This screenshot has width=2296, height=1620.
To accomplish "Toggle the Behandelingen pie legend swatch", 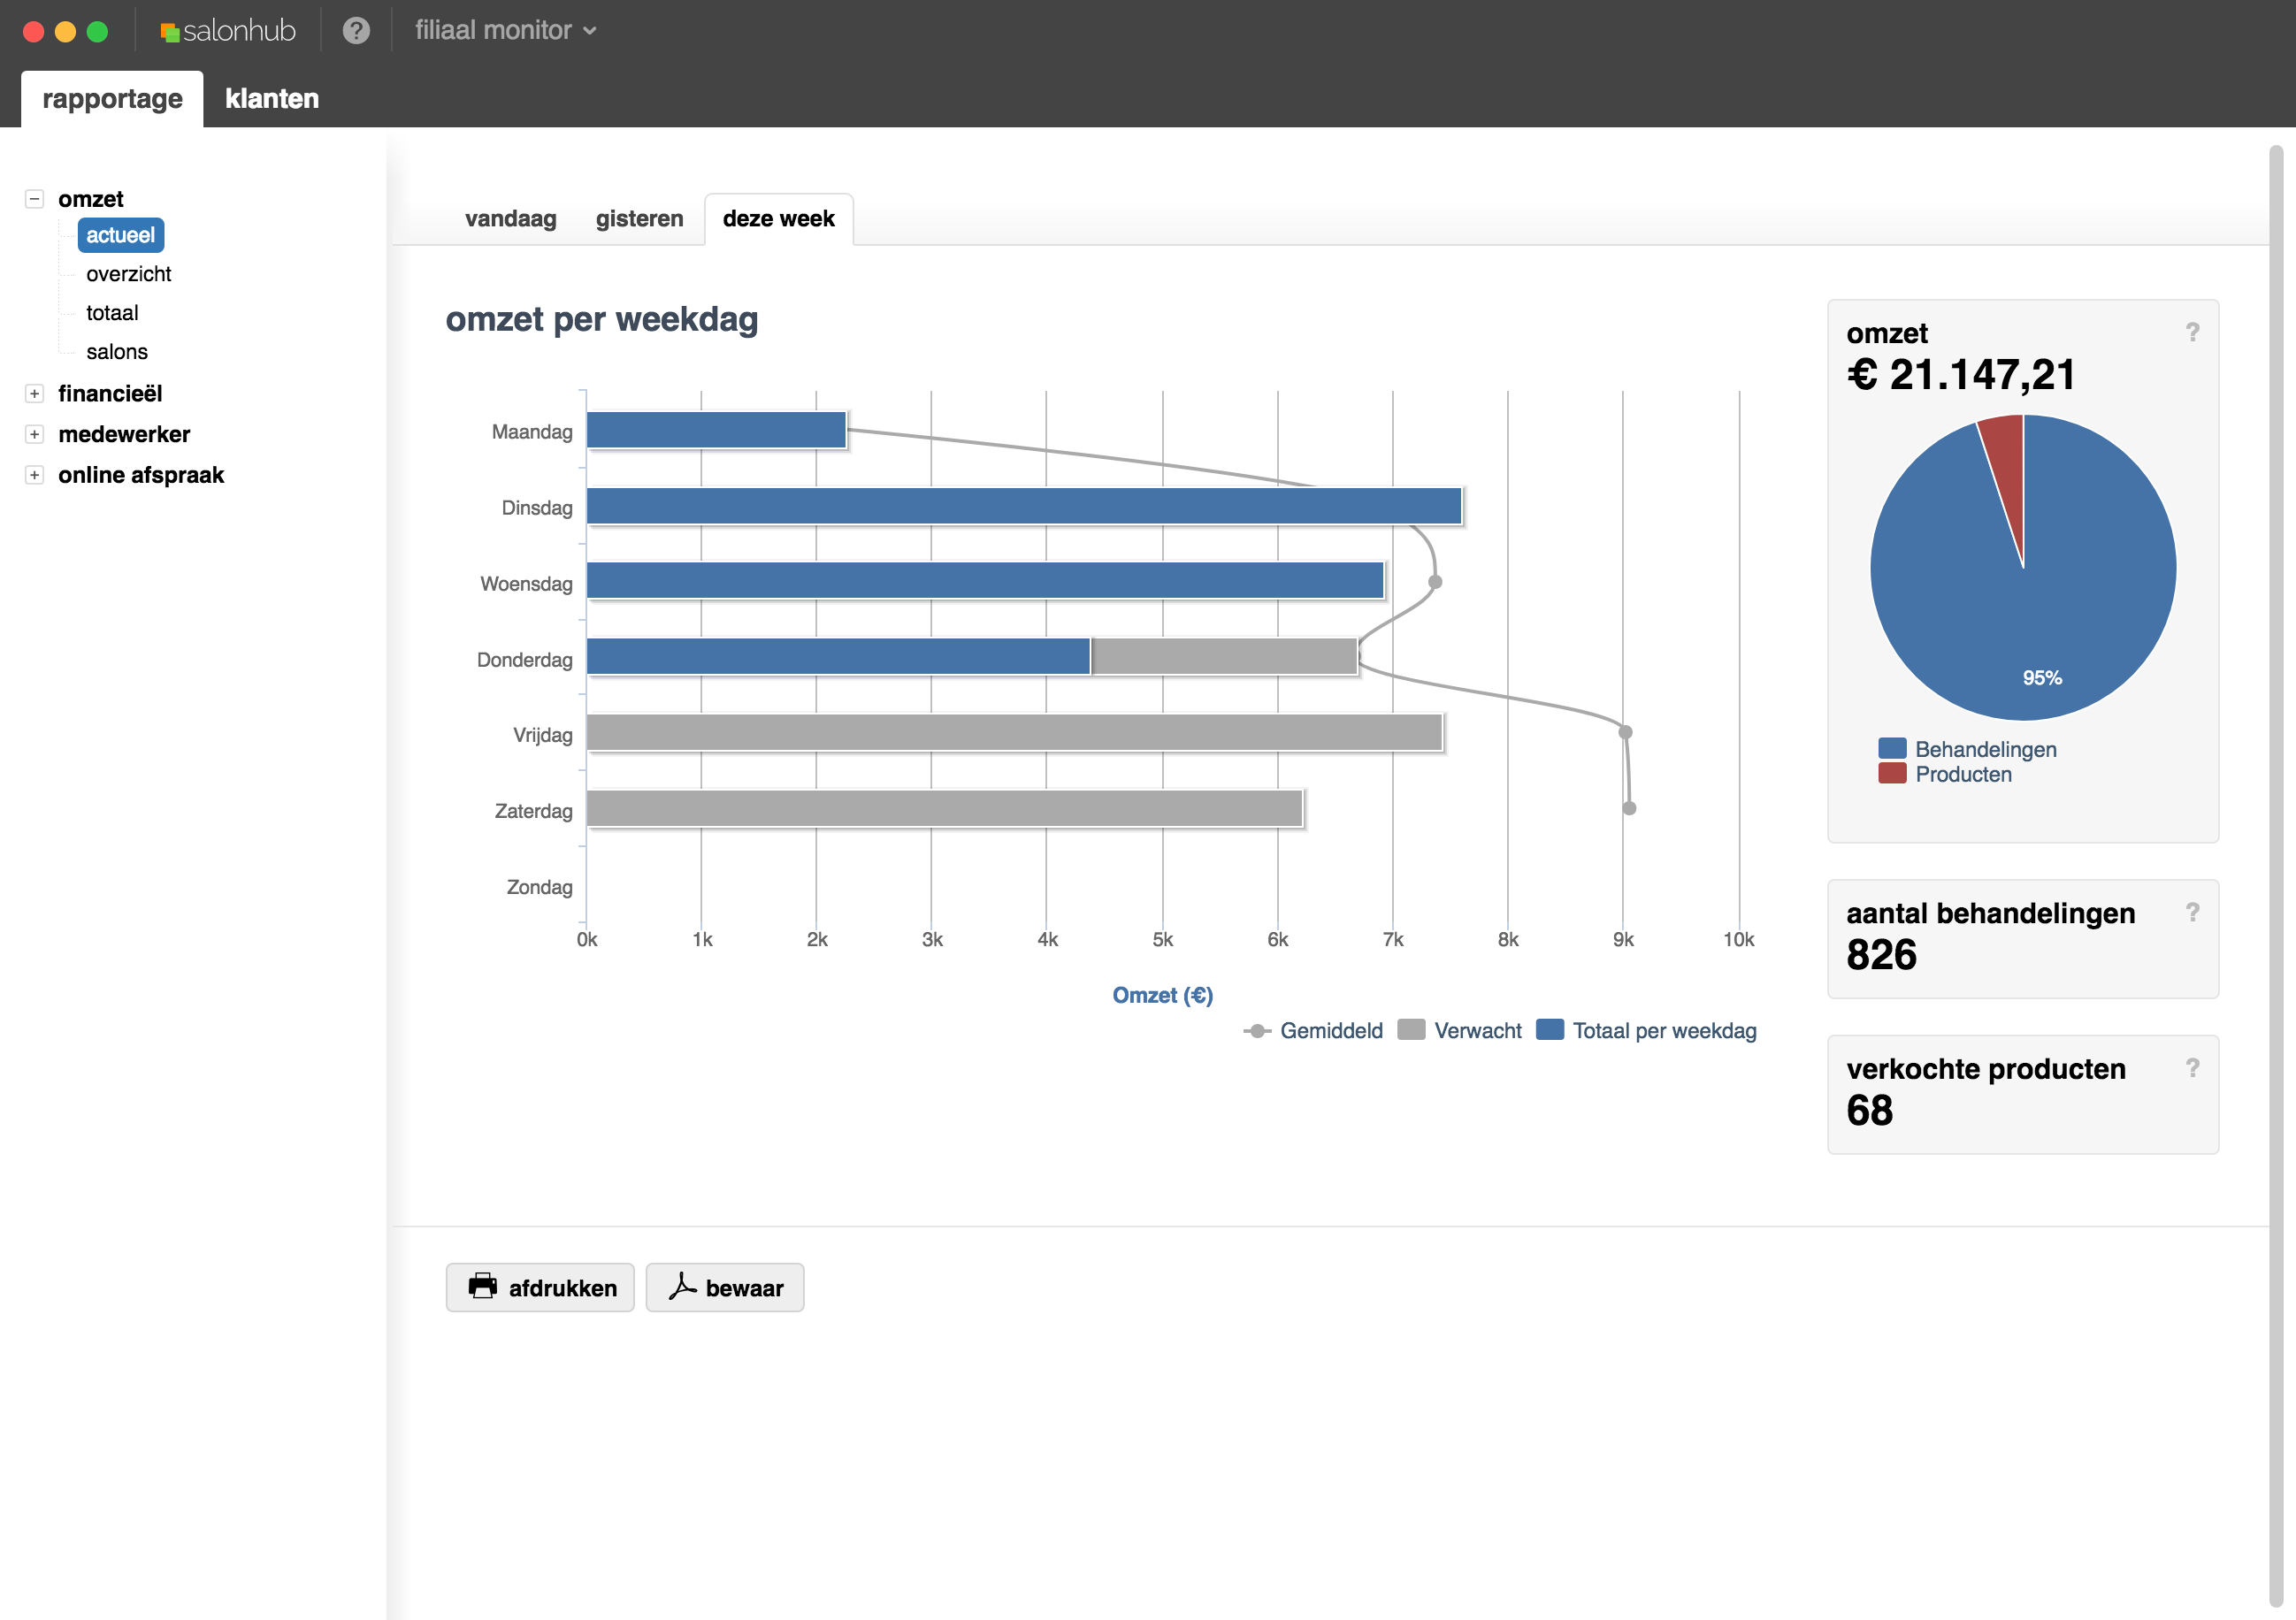I will point(1892,748).
